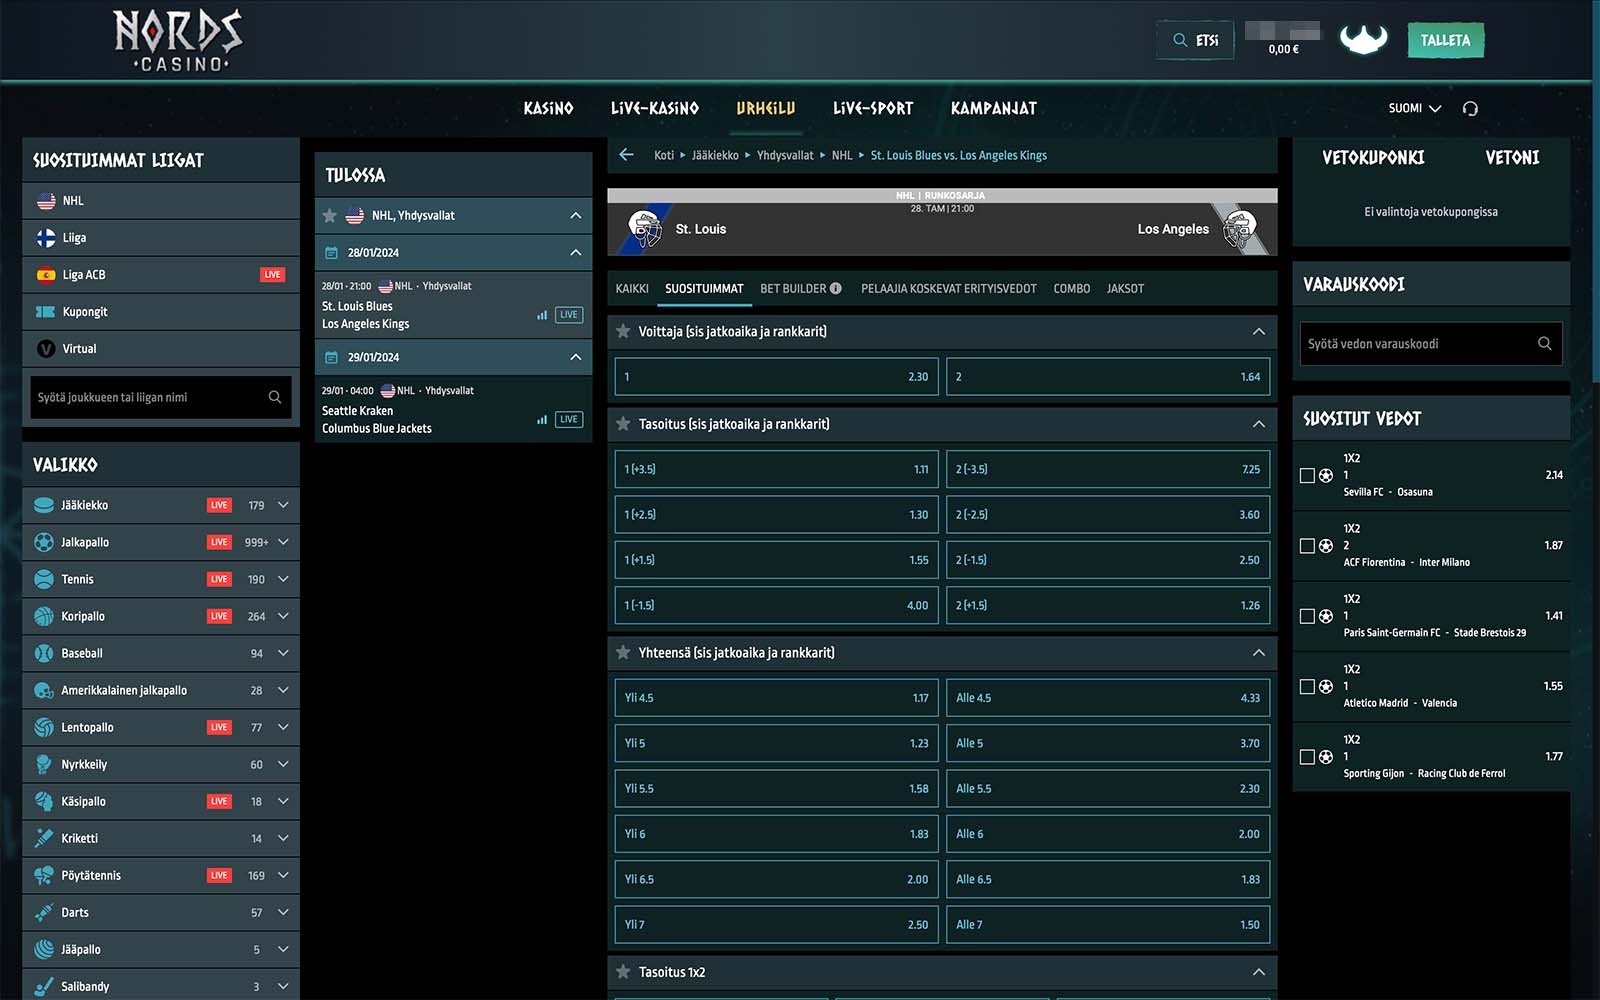Viewport: 1600px width, 1000px height.
Task: Open stats for Seattle Kraken match
Action: pos(542,420)
